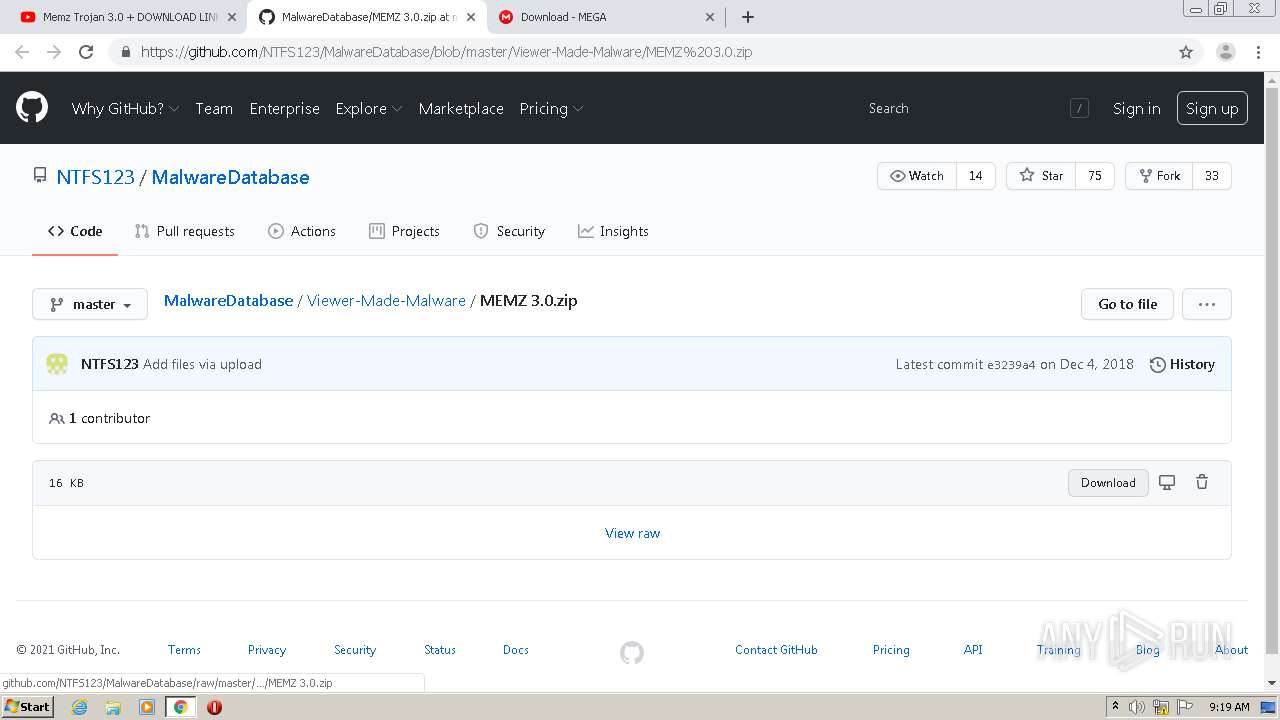Watch the repository
Viewport: 1280px width, 720px height.
[917, 176]
